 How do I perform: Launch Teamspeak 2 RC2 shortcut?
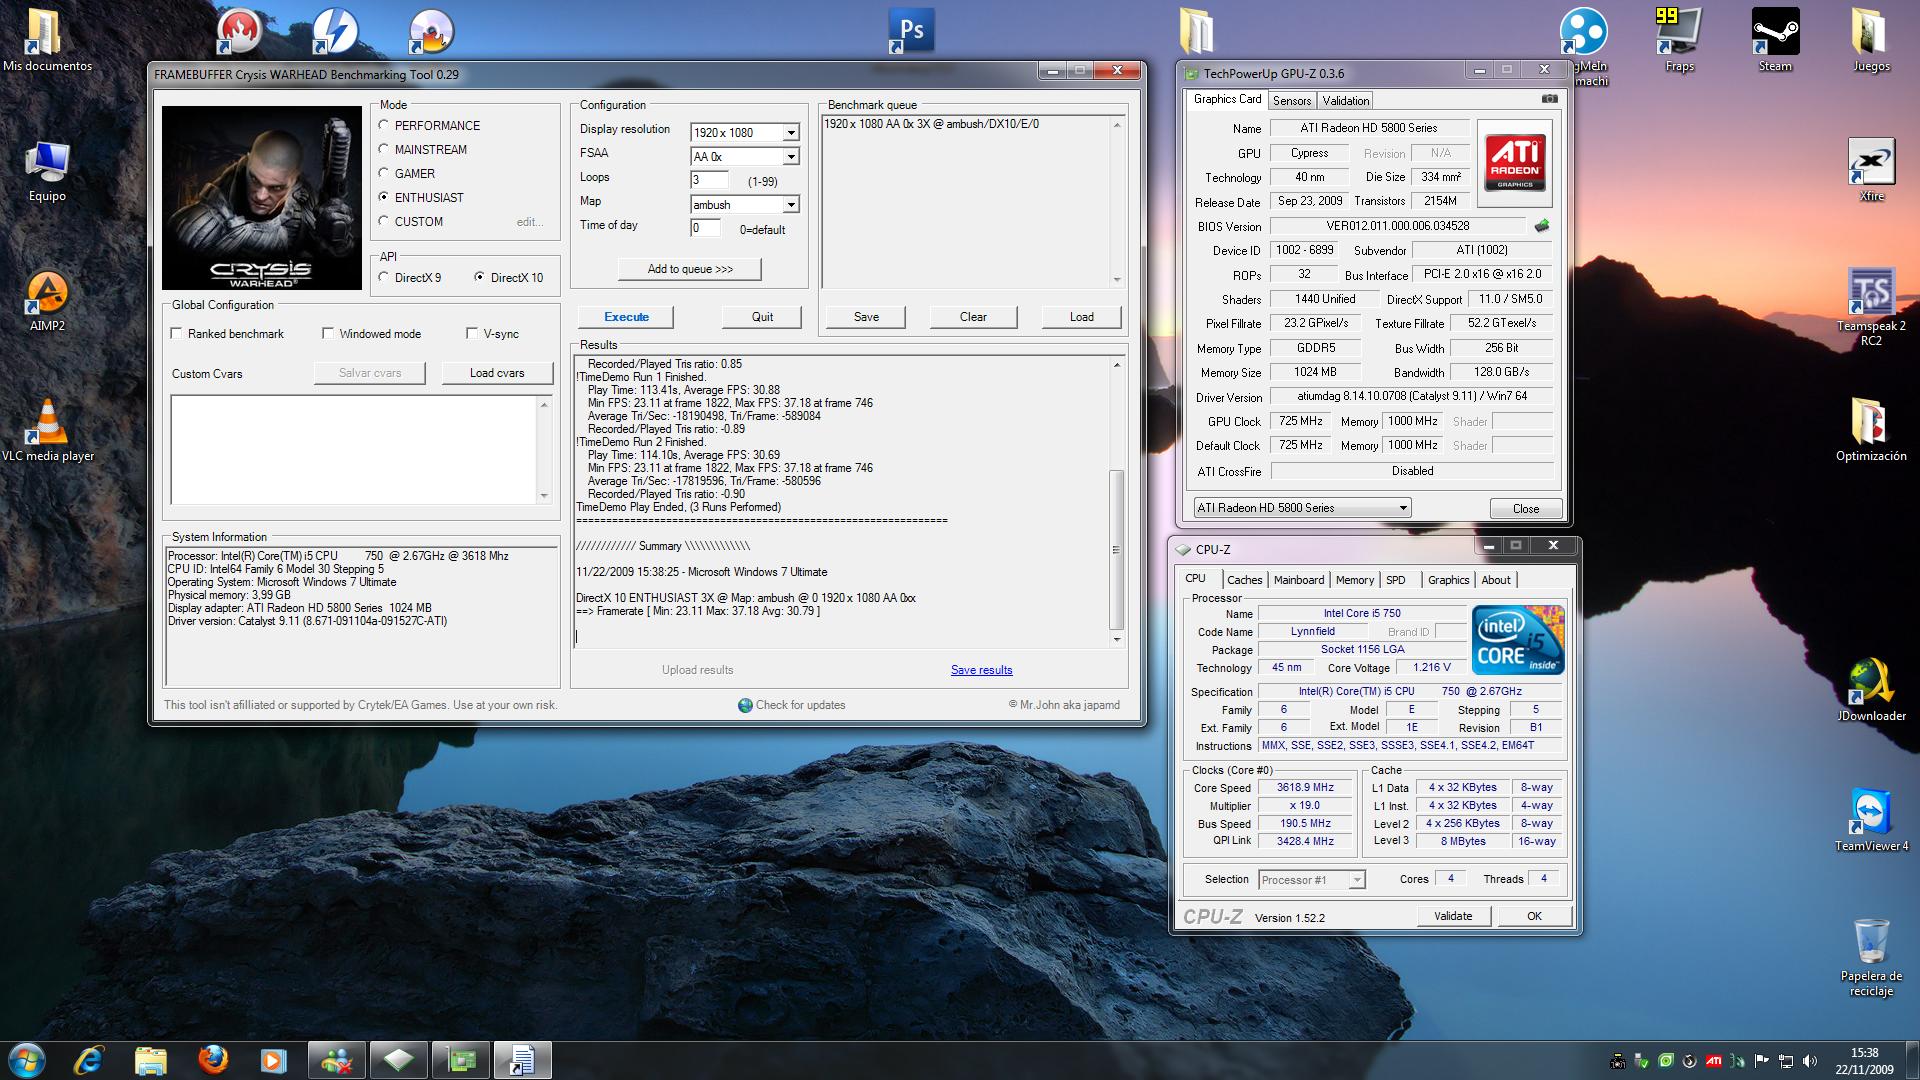click(1871, 307)
